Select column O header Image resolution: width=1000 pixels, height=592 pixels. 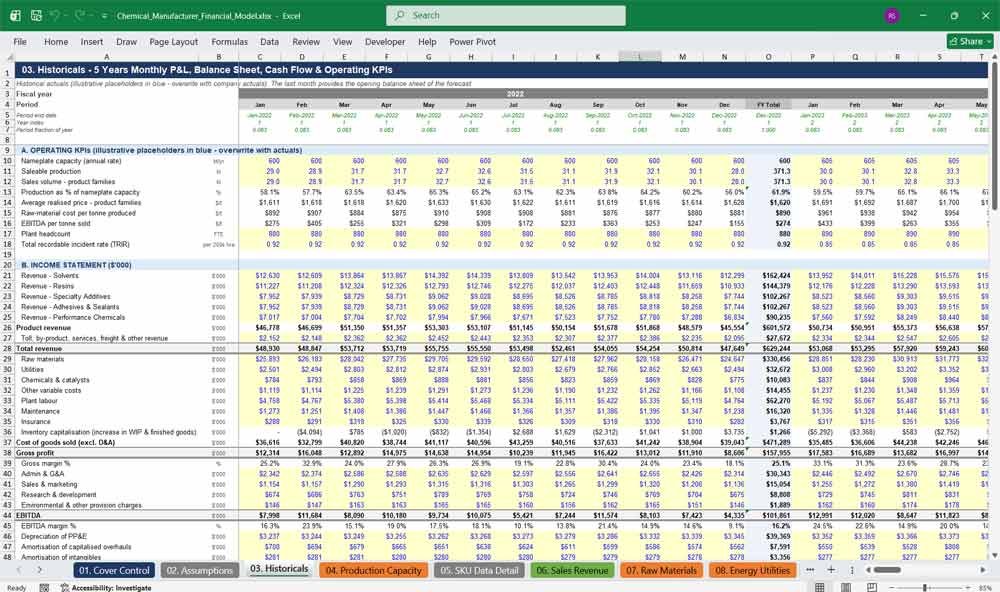(768, 57)
